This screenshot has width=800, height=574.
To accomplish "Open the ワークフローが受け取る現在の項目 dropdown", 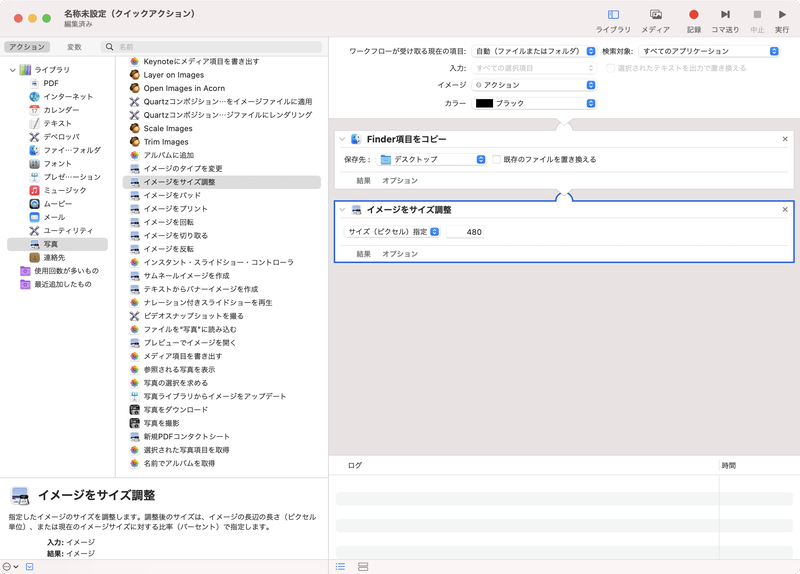I will click(534, 51).
